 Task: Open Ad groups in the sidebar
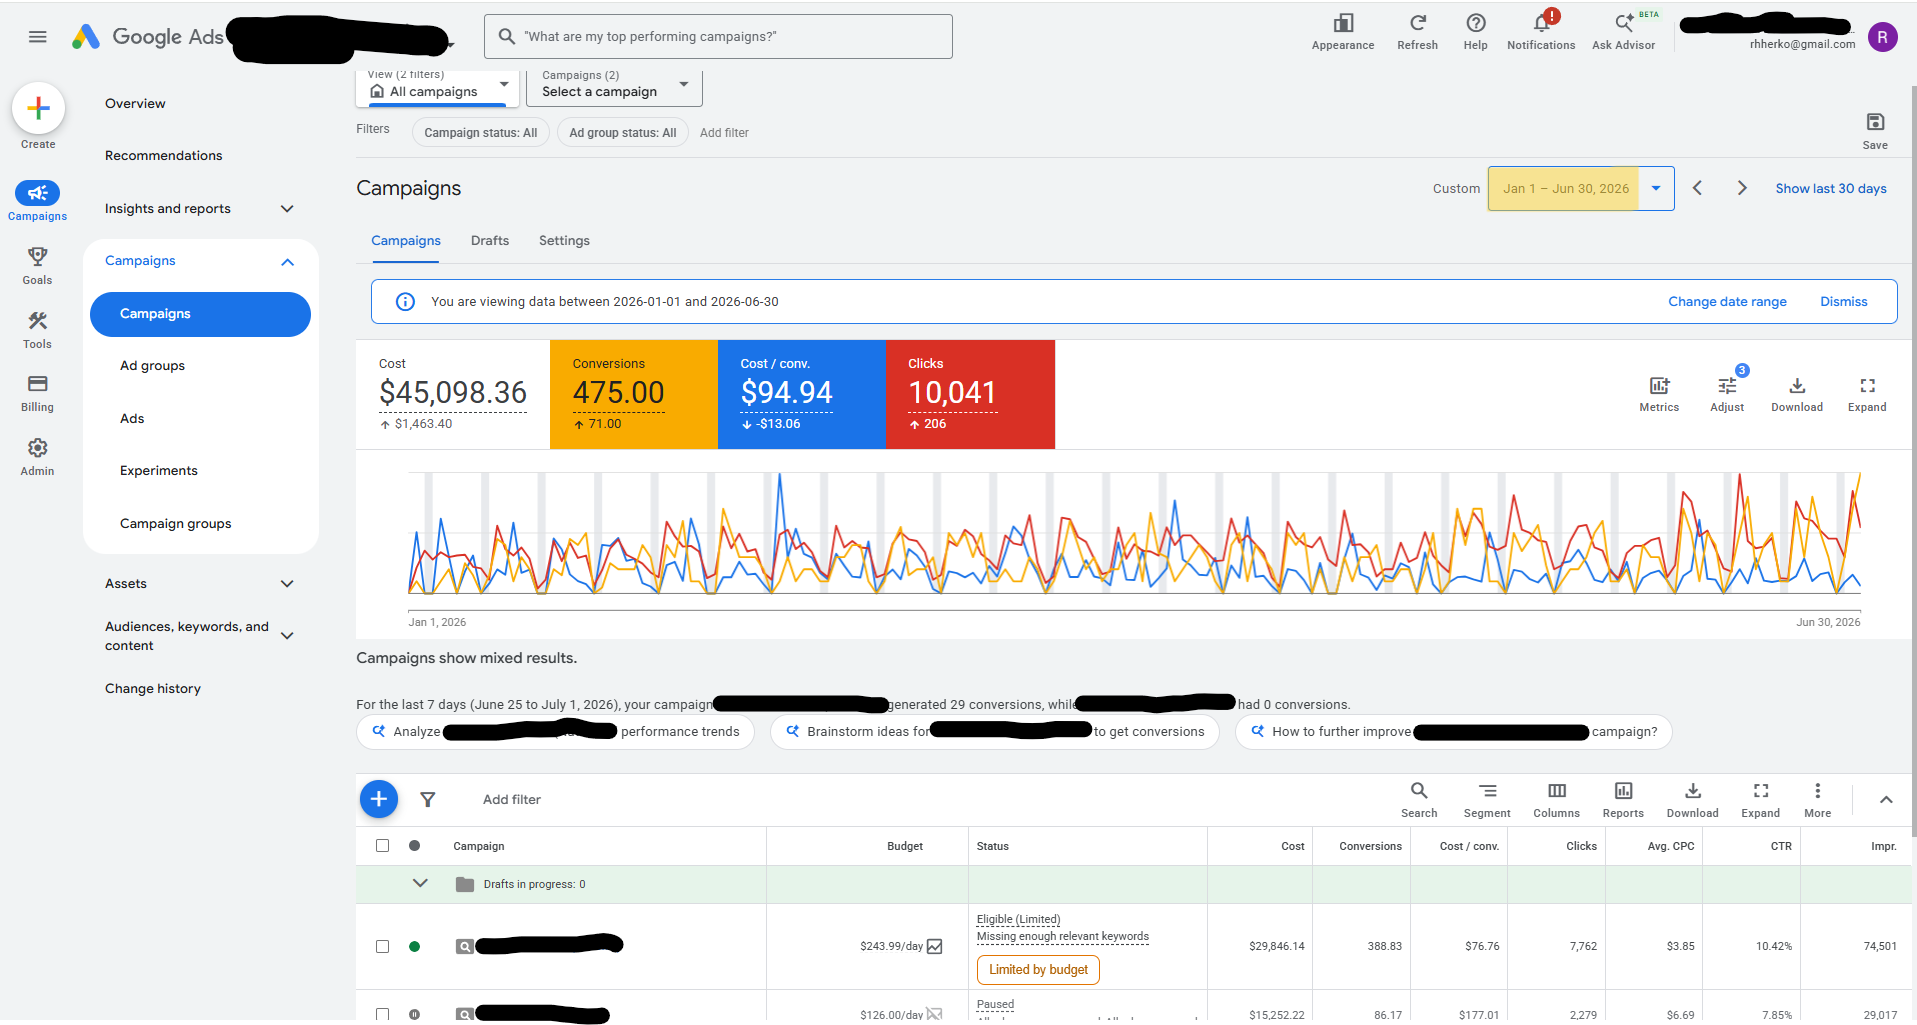point(152,366)
